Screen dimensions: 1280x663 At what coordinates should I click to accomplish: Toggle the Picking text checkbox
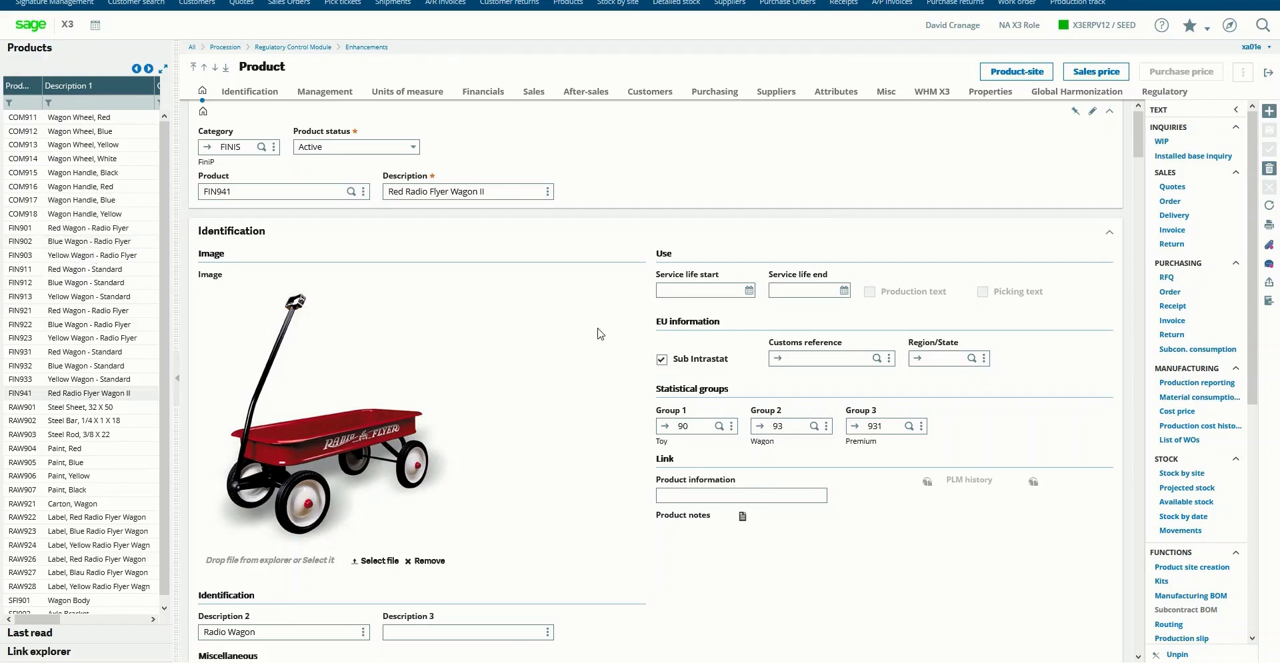coord(982,292)
